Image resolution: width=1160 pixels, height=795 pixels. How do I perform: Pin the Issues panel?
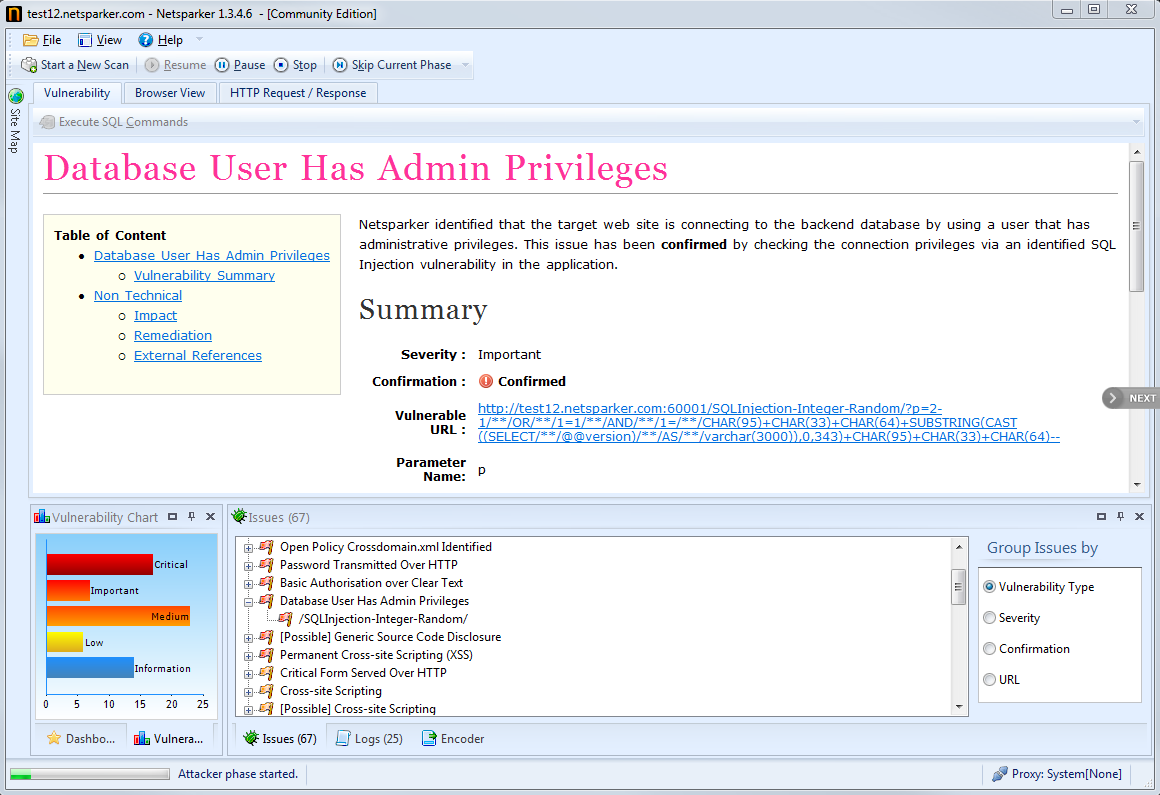click(1120, 517)
